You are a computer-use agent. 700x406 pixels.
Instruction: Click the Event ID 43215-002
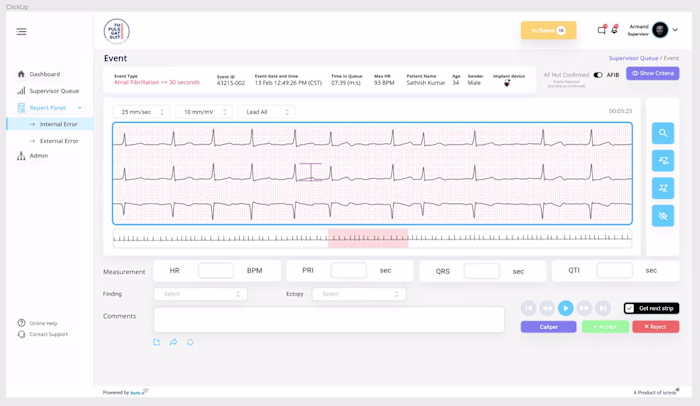tap(231, 83)
